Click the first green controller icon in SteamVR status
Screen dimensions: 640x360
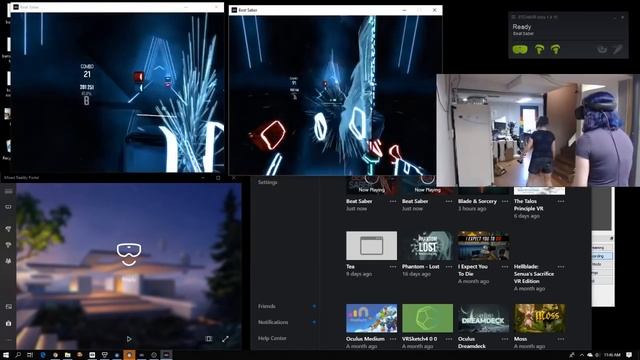(x=539, y=50)
